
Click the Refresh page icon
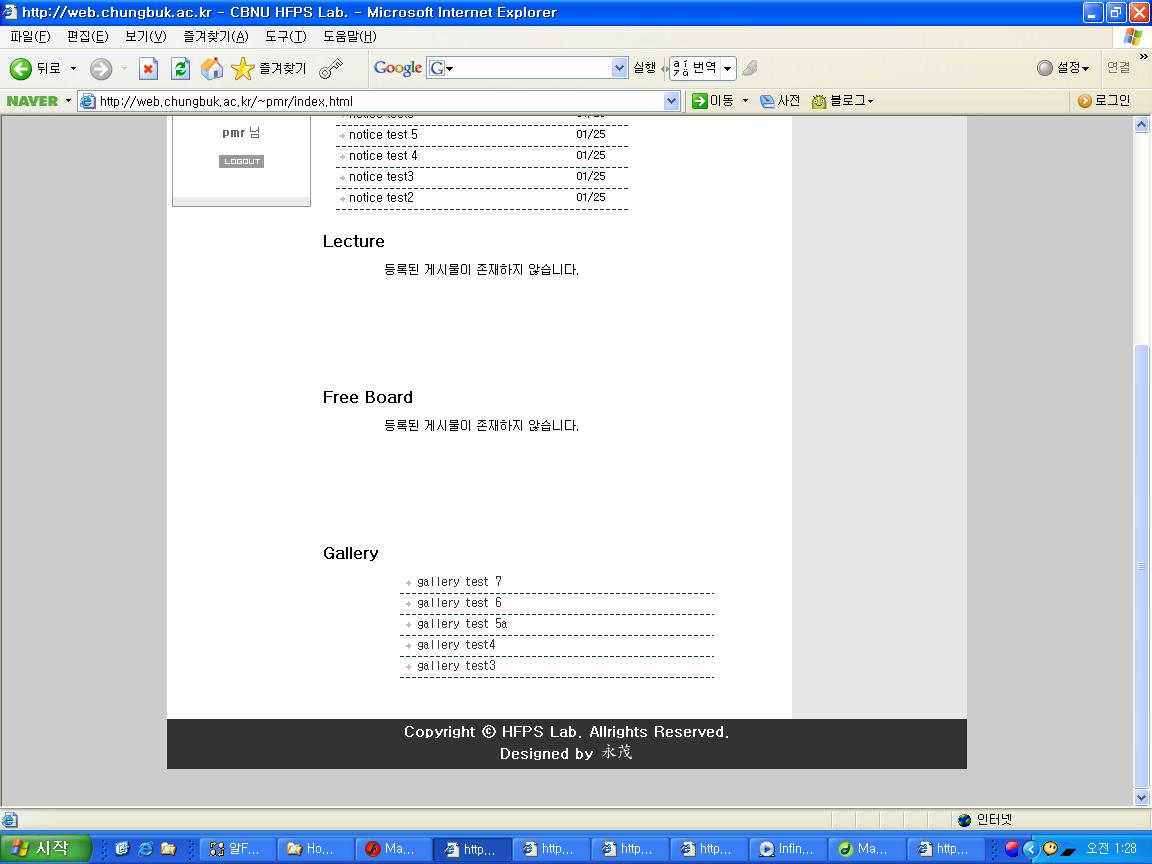180,68
